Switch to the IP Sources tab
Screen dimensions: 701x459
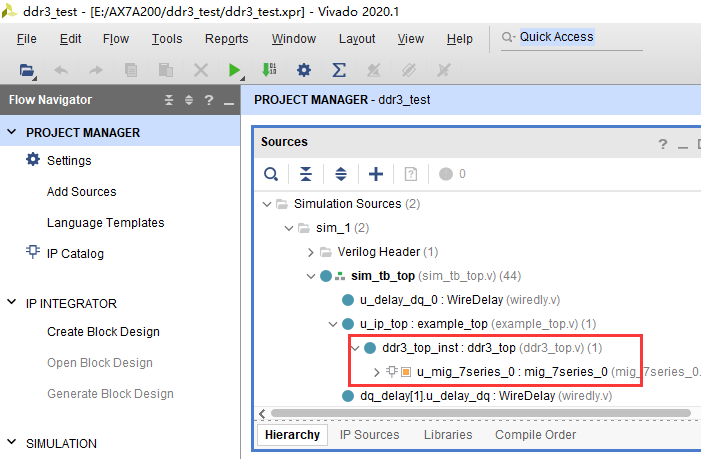click(x=369, y=434)
